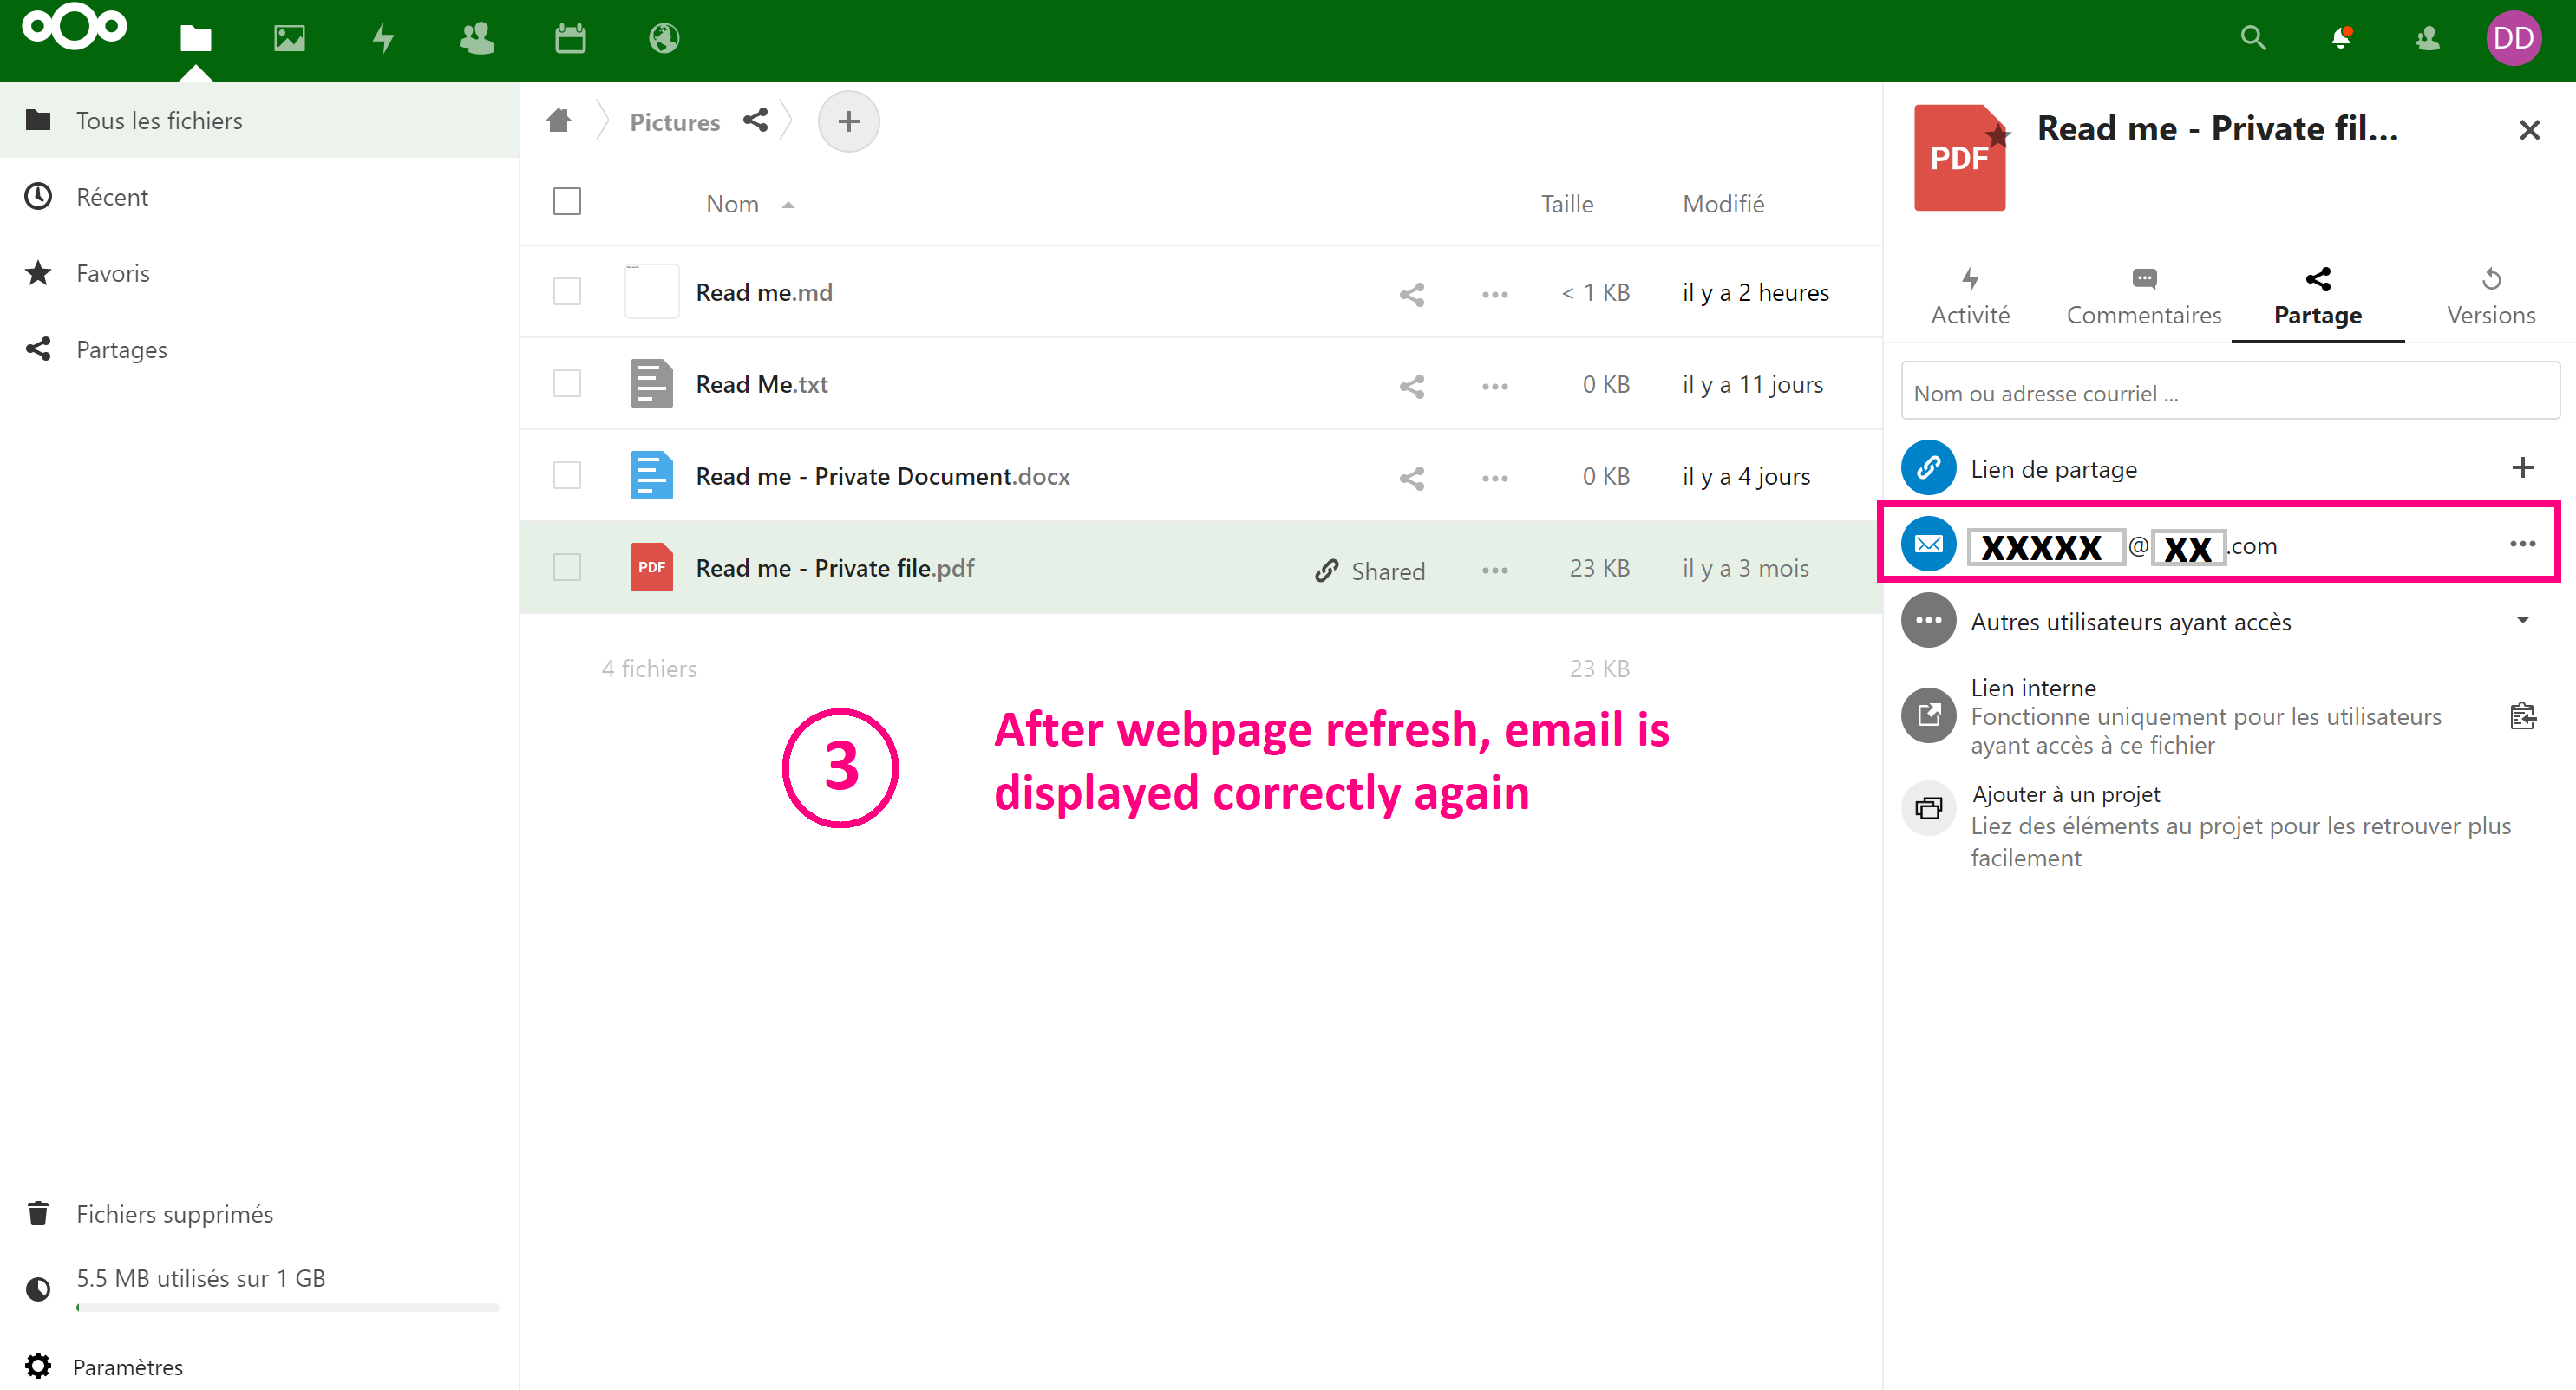The height and width of the screenshot is (1390, 2576).
Task: Expand Autres utilisateurs ayant accès
Action: [x=2522, y=621]
